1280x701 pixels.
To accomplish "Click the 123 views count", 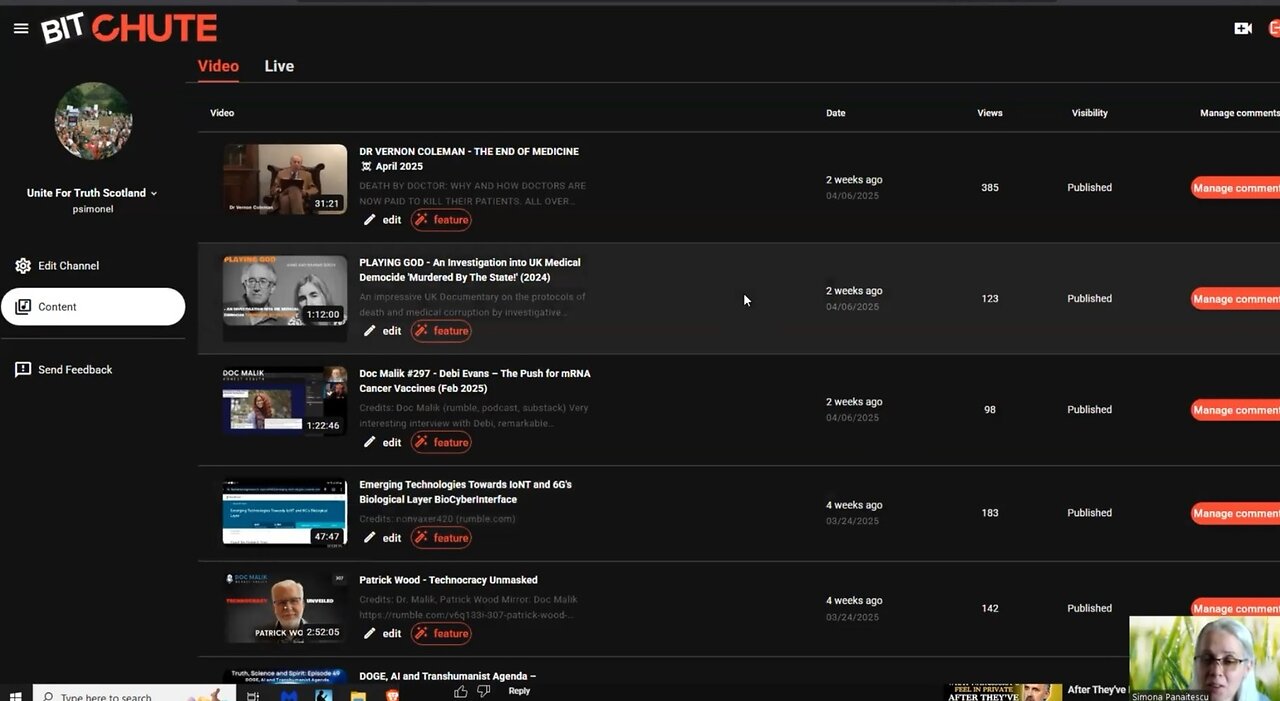I will [x=990, y=299].
